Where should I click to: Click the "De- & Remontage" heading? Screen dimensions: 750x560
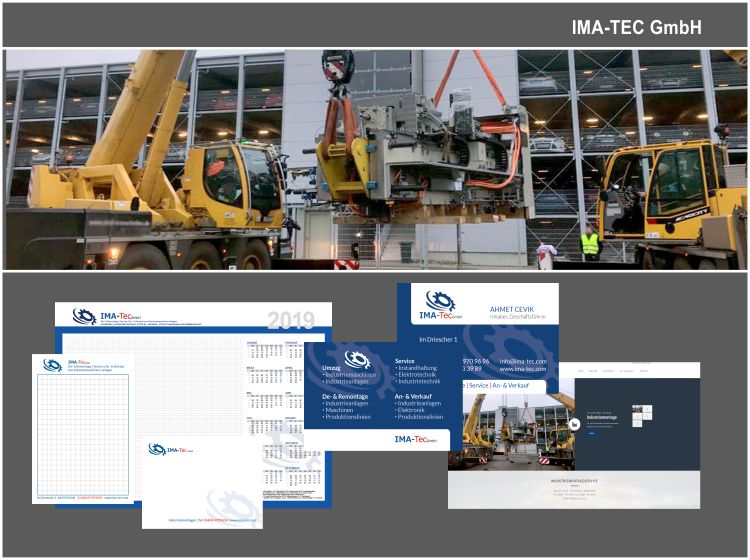point(345,396)
